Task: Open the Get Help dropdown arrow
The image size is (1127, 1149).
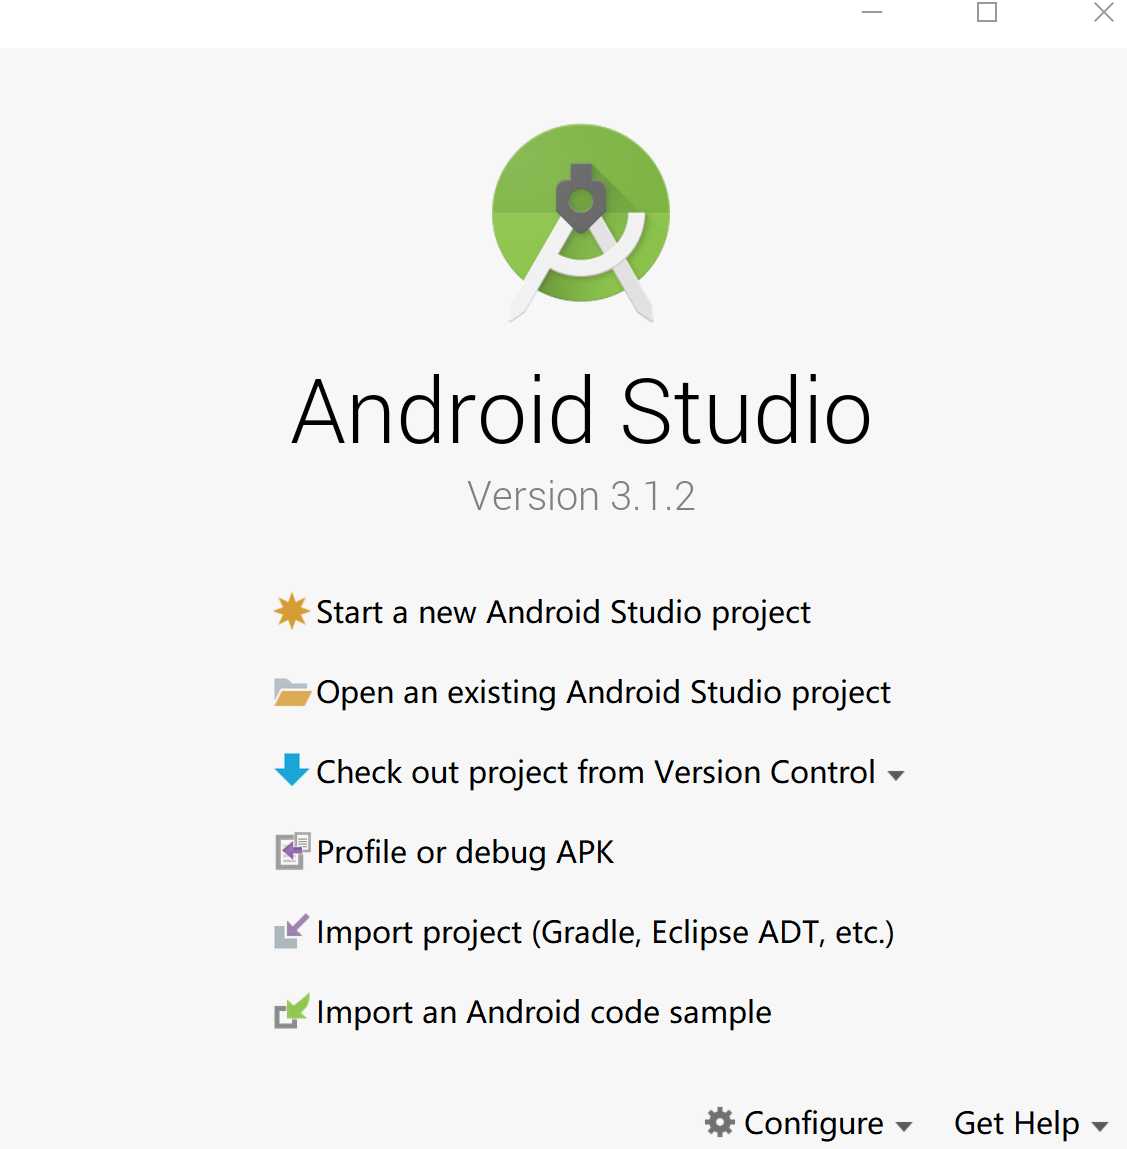Action: pos(1099,1126)
